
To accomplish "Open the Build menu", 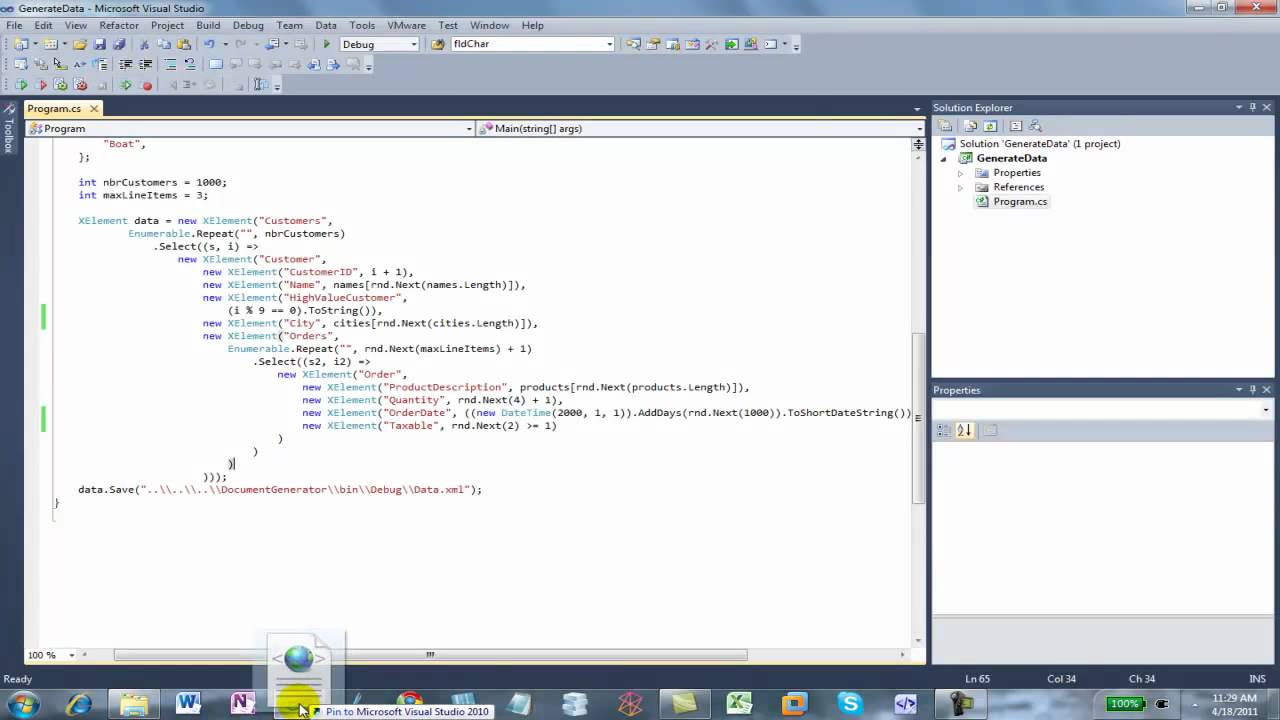I will coord(208,25).
